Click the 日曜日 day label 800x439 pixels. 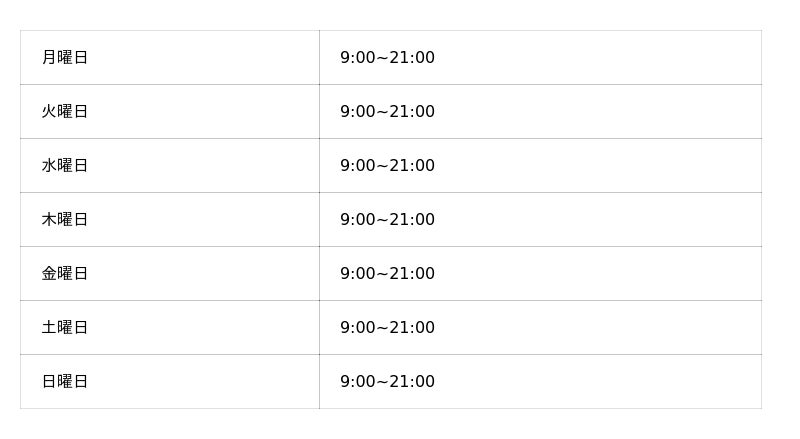(65, 382)
